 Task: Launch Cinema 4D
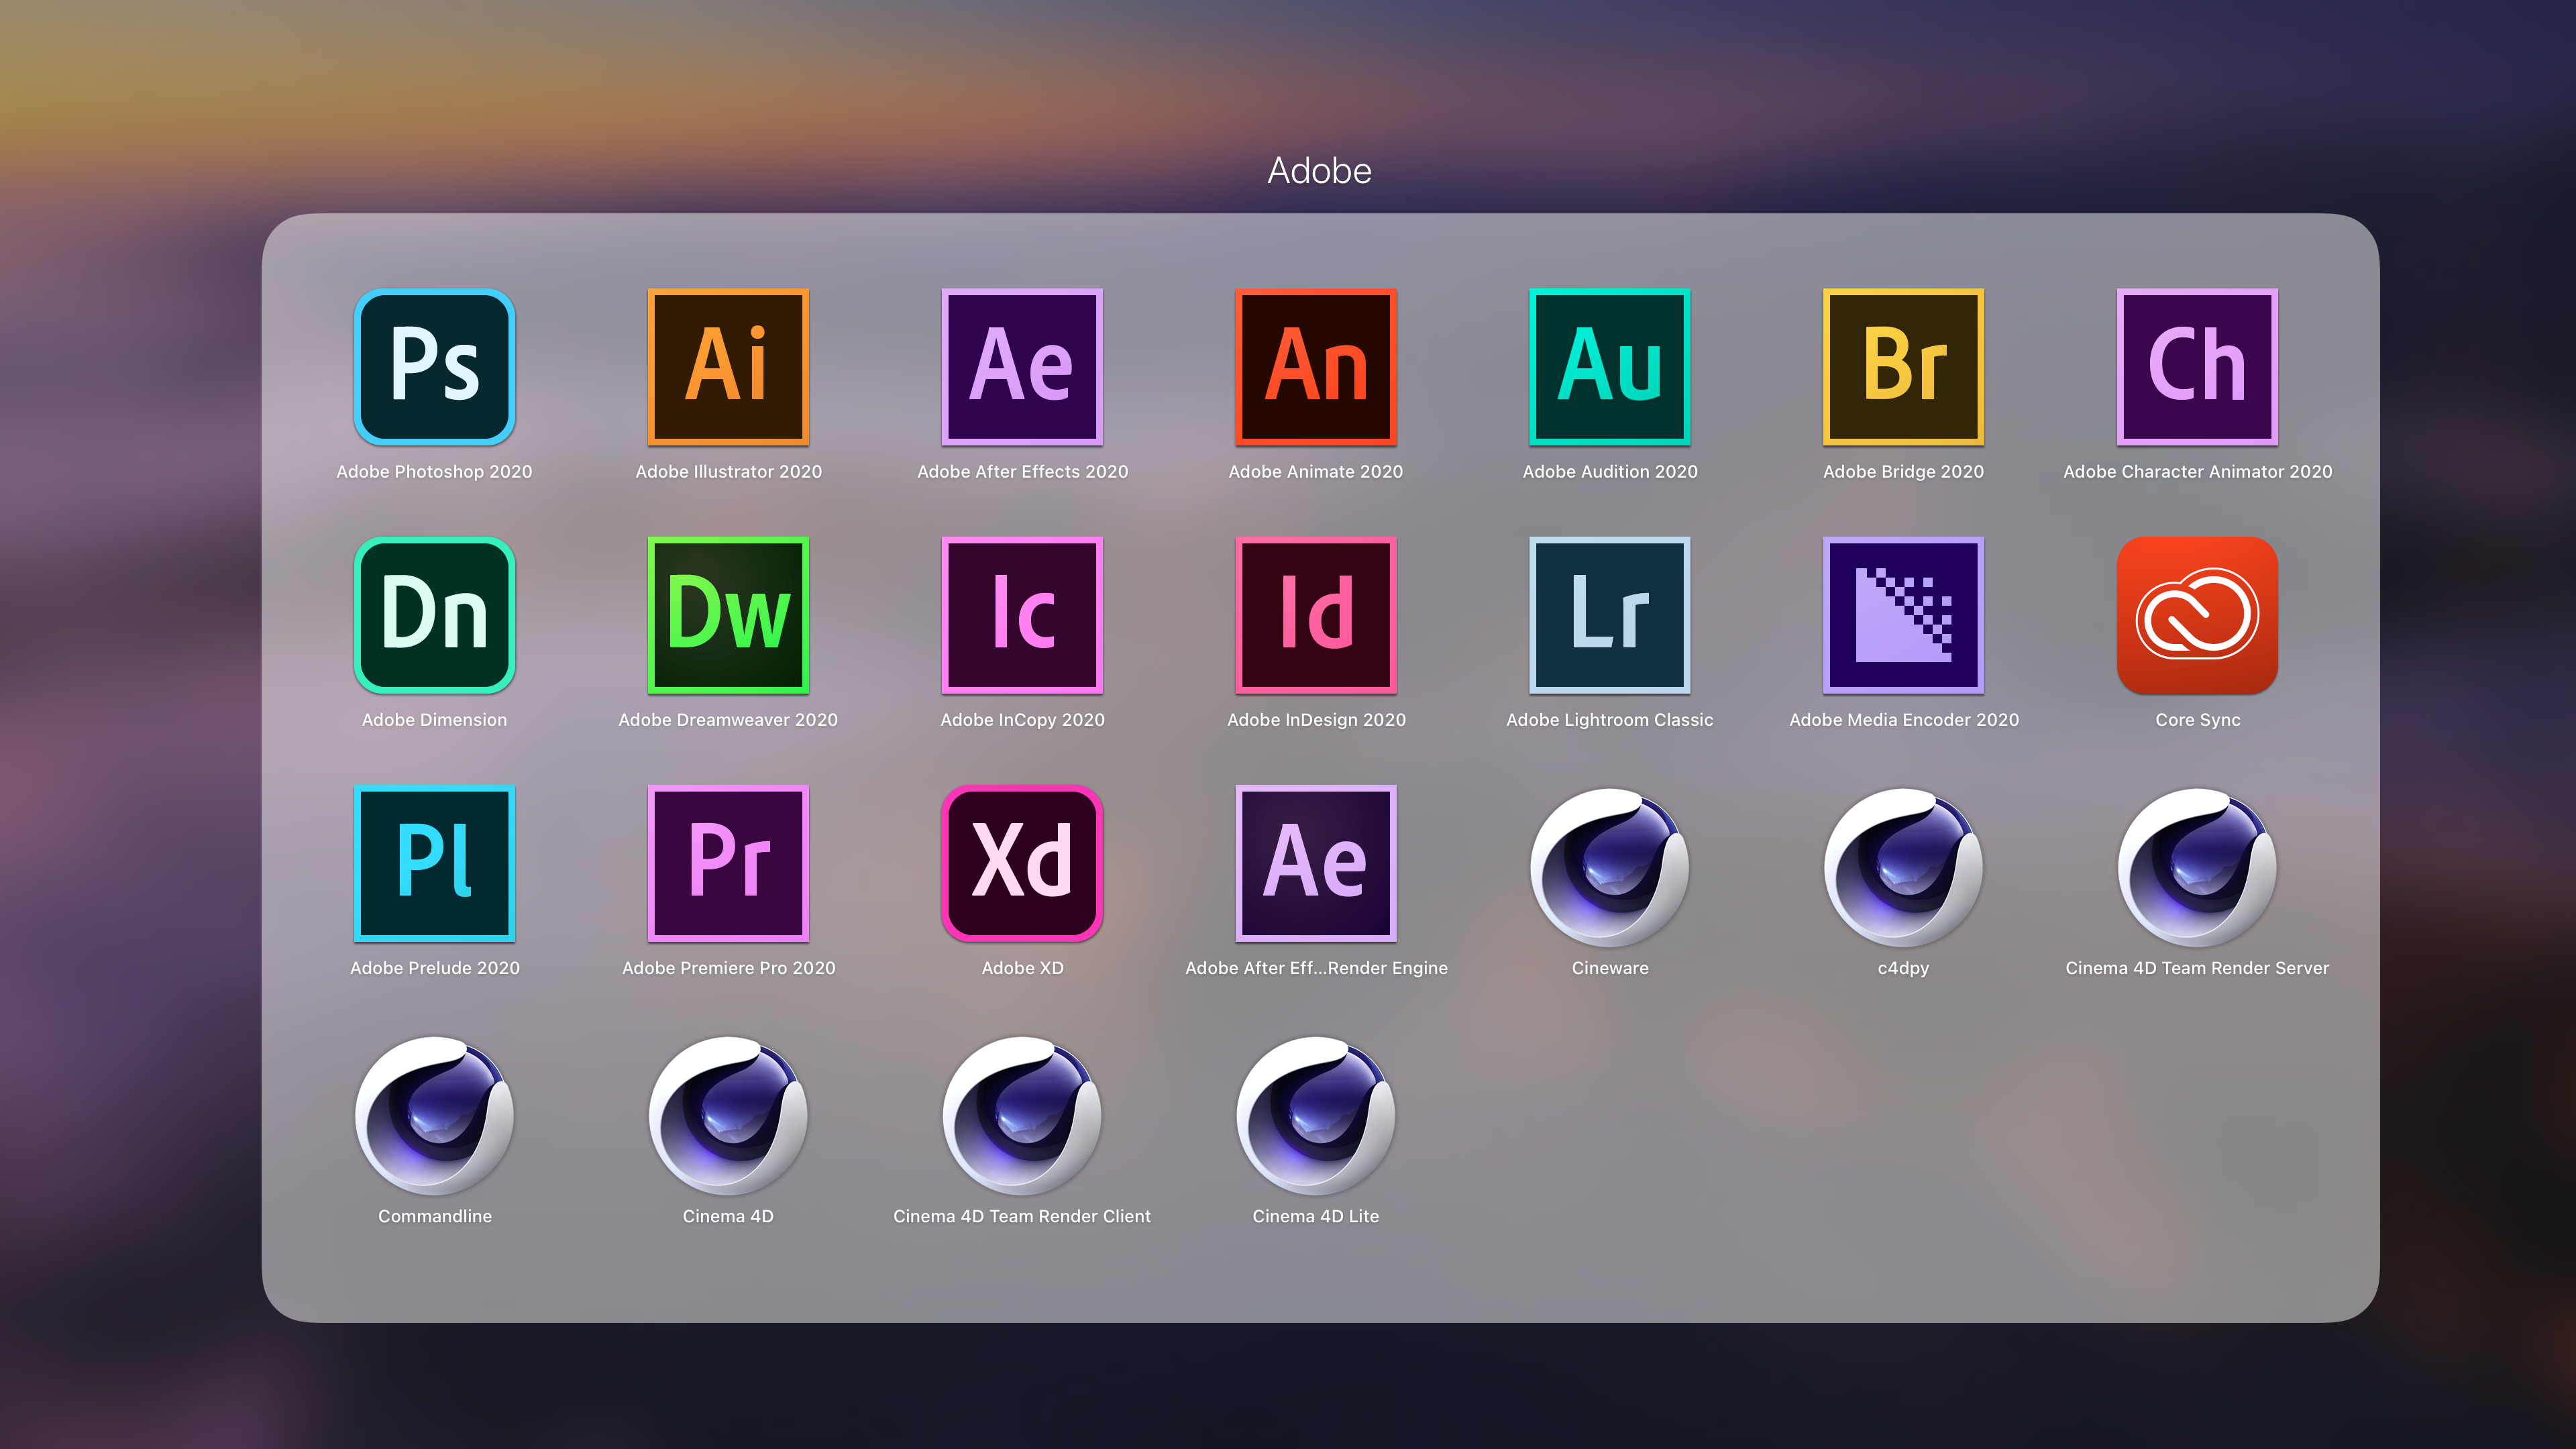pos(728,1117)
